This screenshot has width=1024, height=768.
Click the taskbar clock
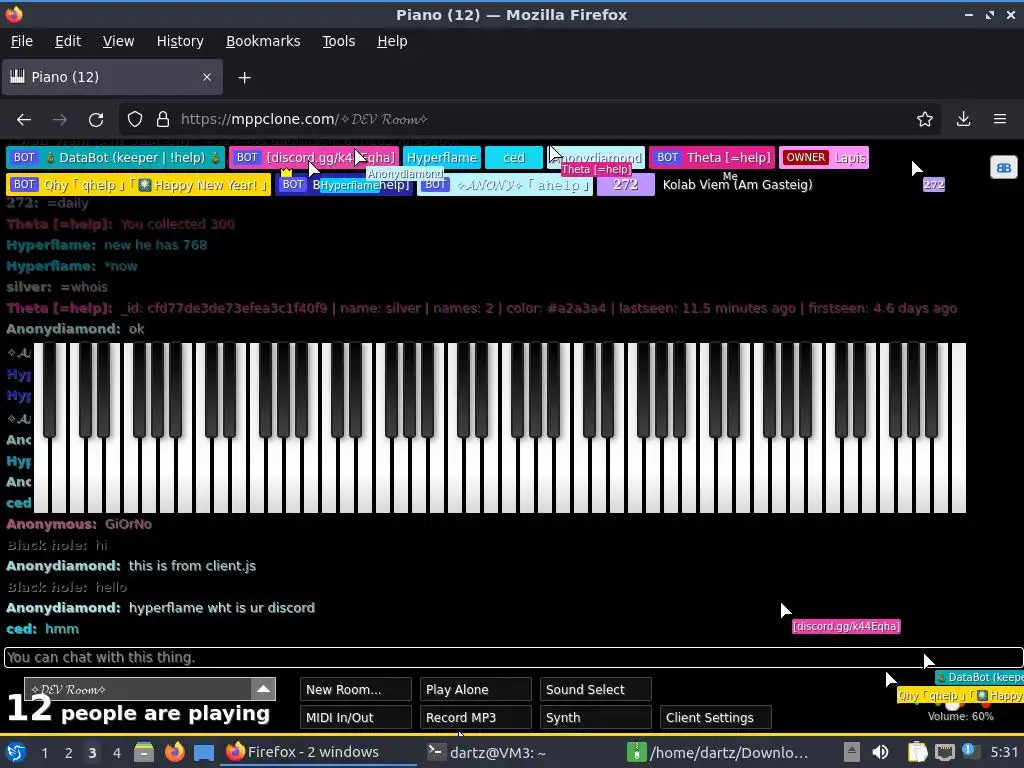click(x=1004, y=752)
